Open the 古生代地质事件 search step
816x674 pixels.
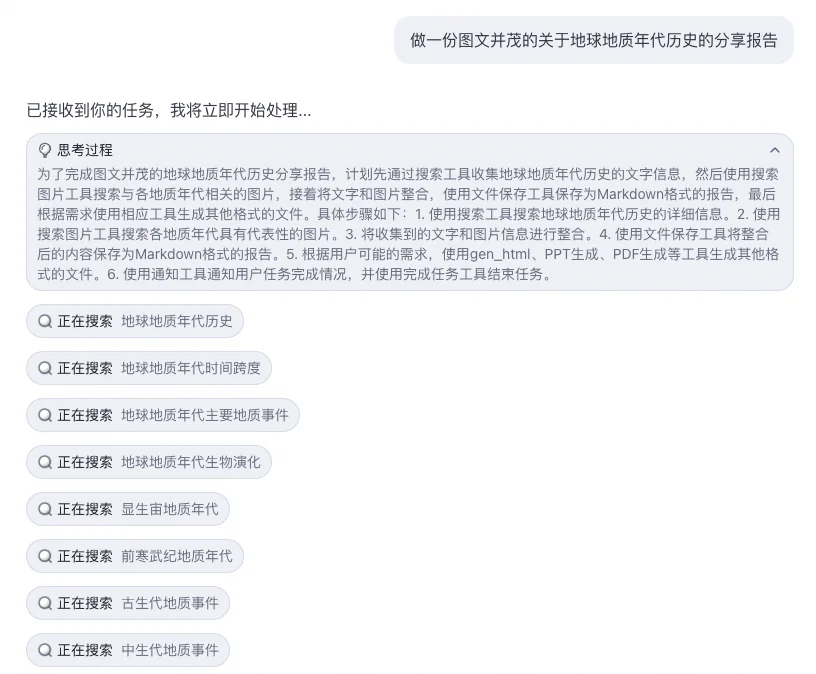coord(128,603)
